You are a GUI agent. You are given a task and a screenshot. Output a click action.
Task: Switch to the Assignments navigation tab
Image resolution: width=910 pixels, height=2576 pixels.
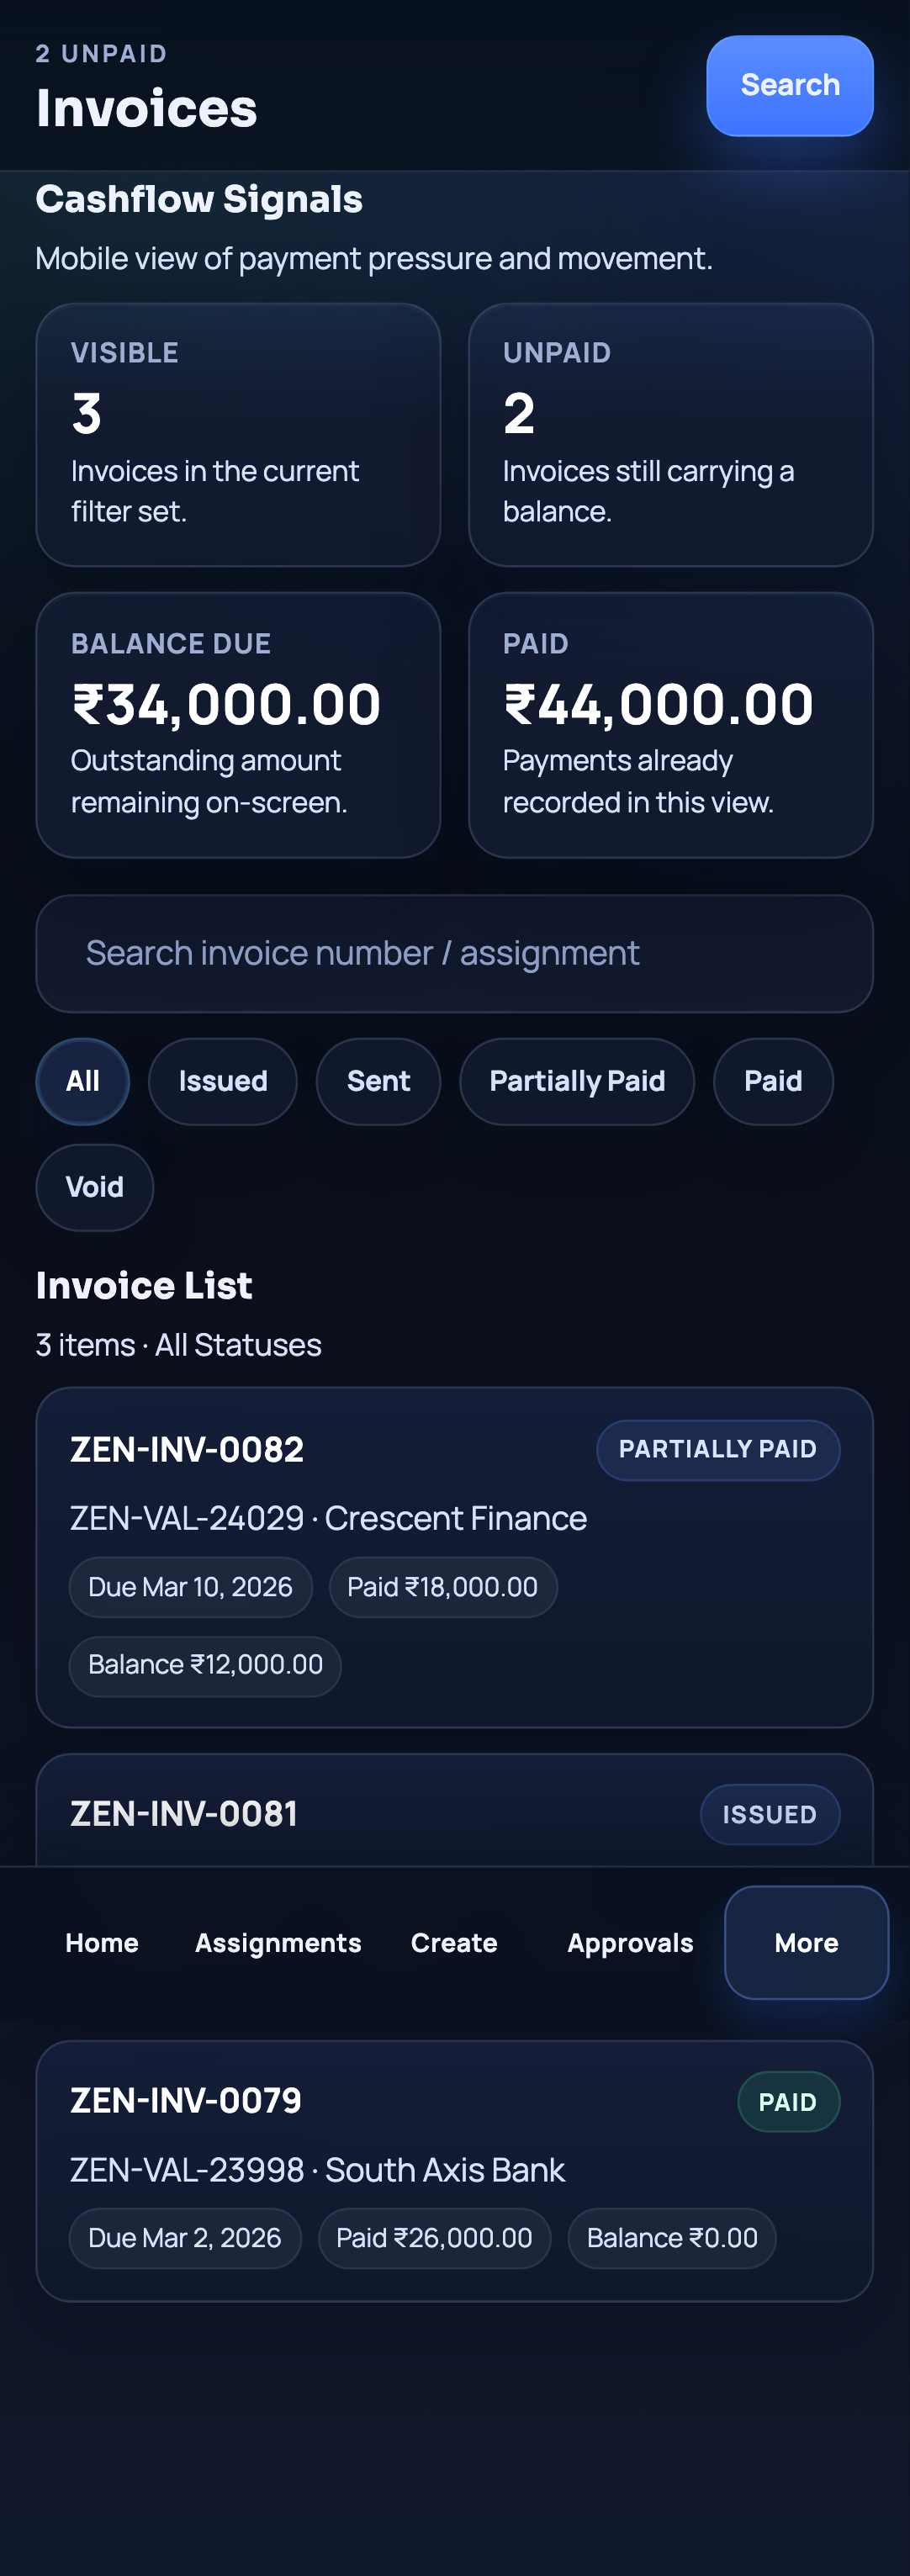click(x=278, y=1941)
